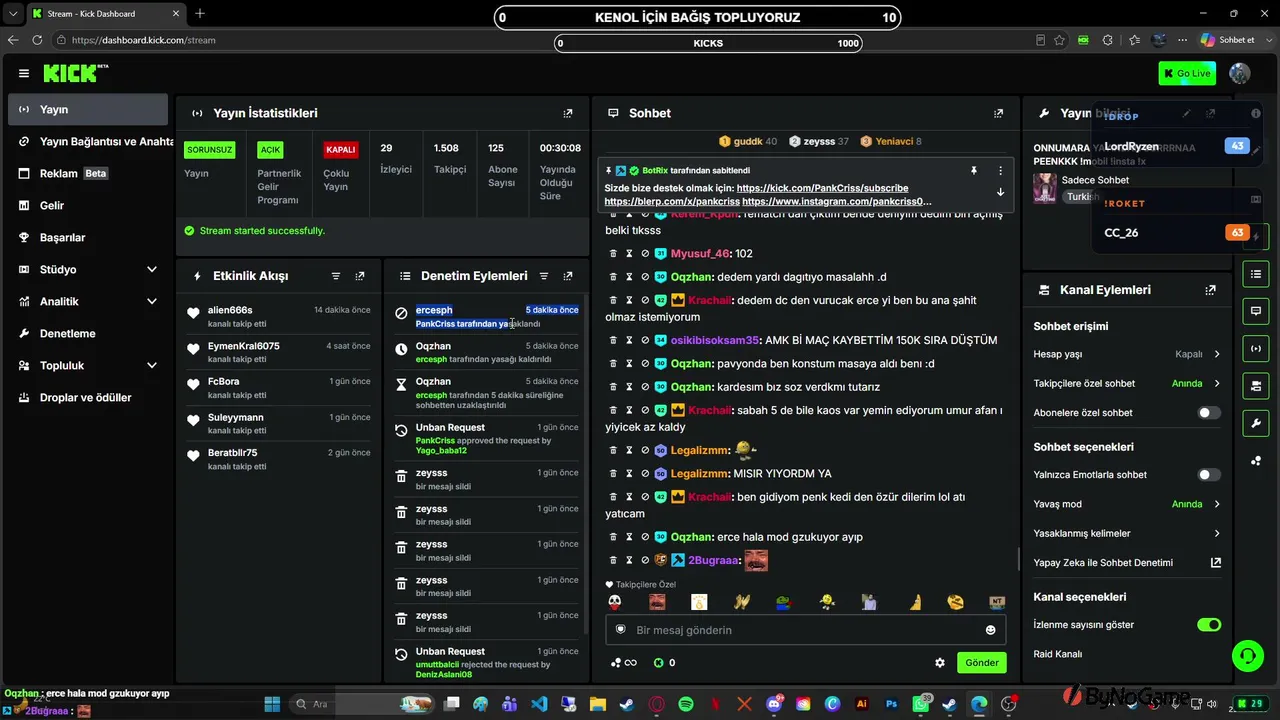Pop out the Denetim Eylemleri panel
Screen dimensions: 1280x720
(x=568, y=276)
